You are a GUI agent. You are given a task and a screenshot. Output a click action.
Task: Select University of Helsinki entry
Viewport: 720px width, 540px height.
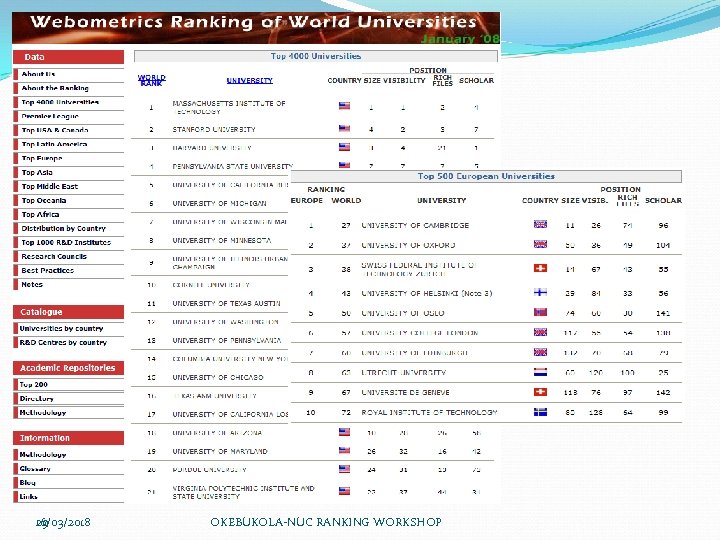427,293
